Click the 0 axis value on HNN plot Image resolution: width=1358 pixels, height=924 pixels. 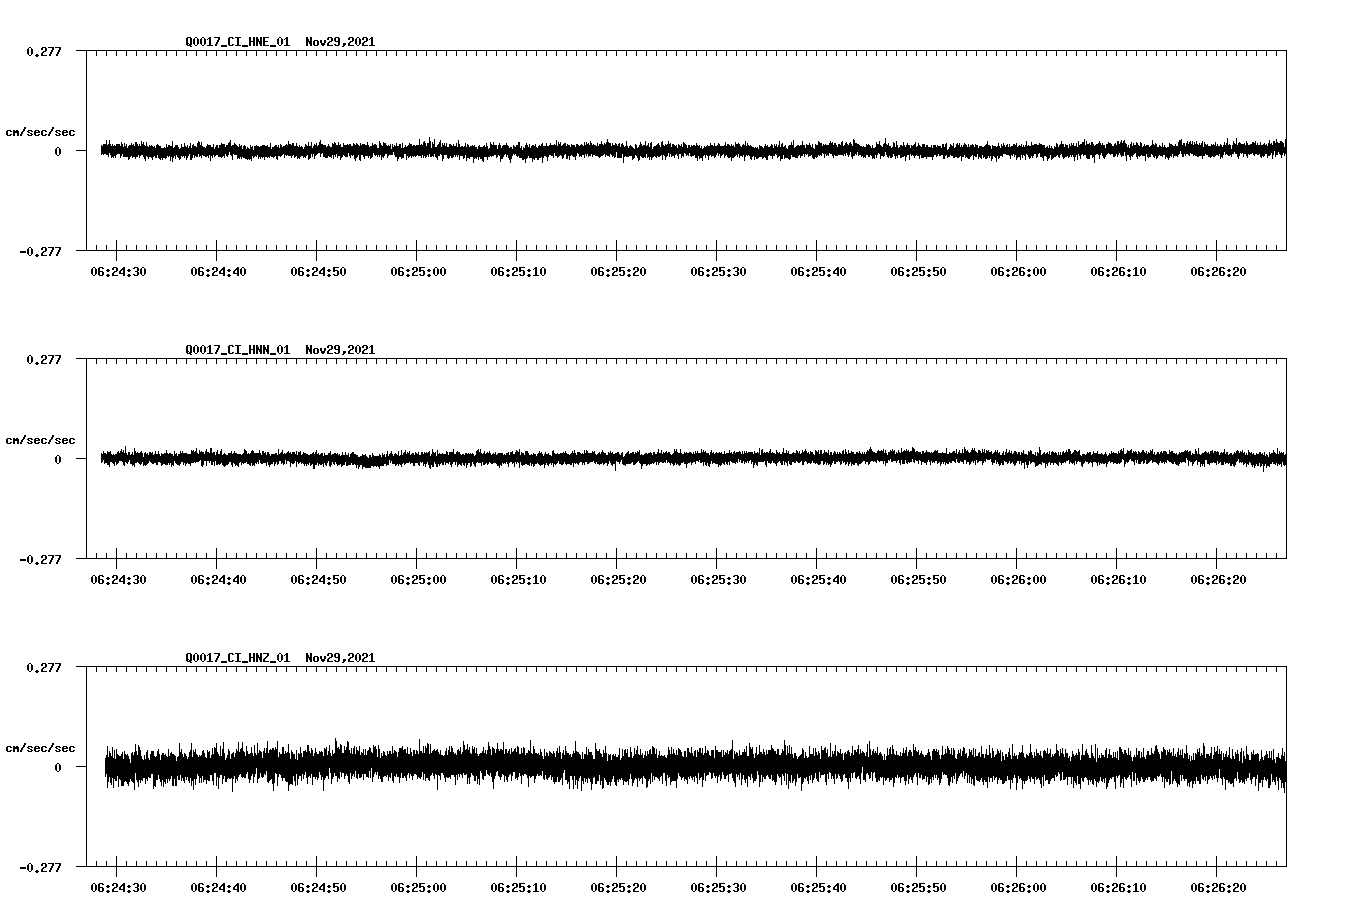(58, 459)
